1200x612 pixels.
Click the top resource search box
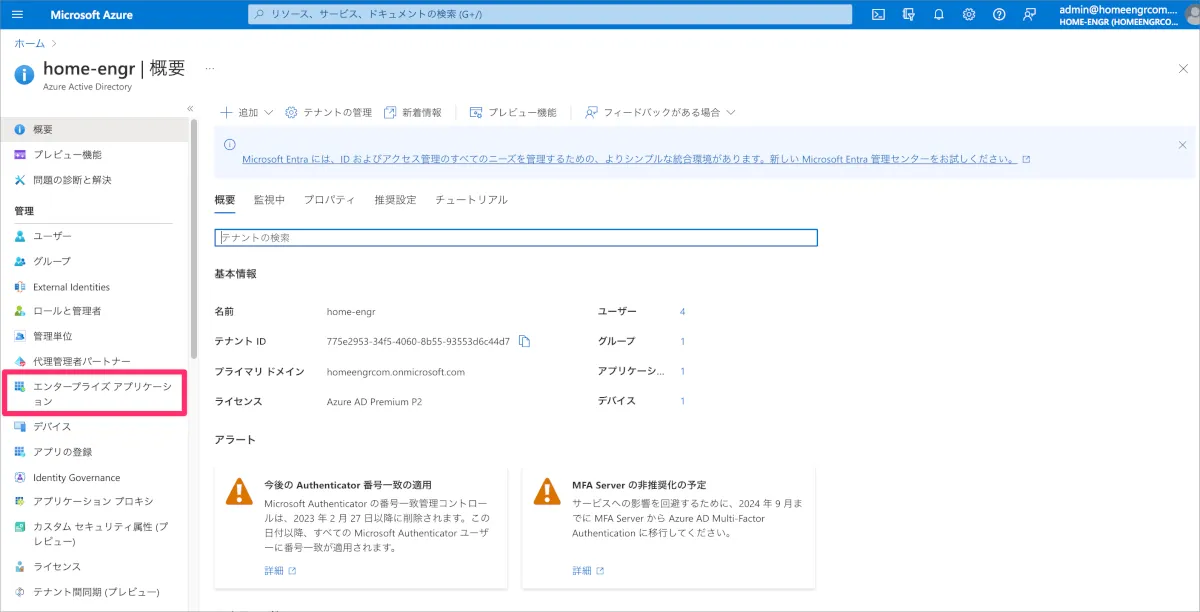pos(550,15)
